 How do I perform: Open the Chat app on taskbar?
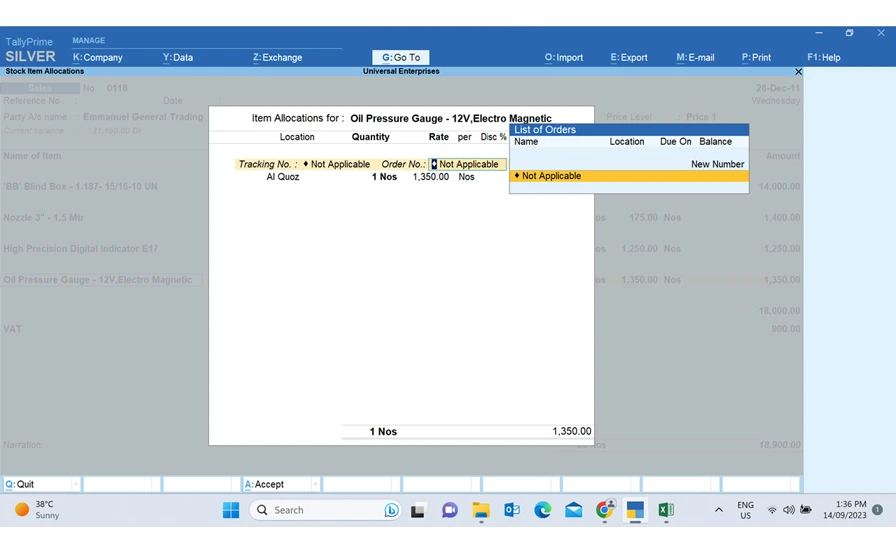pos(449,510)
